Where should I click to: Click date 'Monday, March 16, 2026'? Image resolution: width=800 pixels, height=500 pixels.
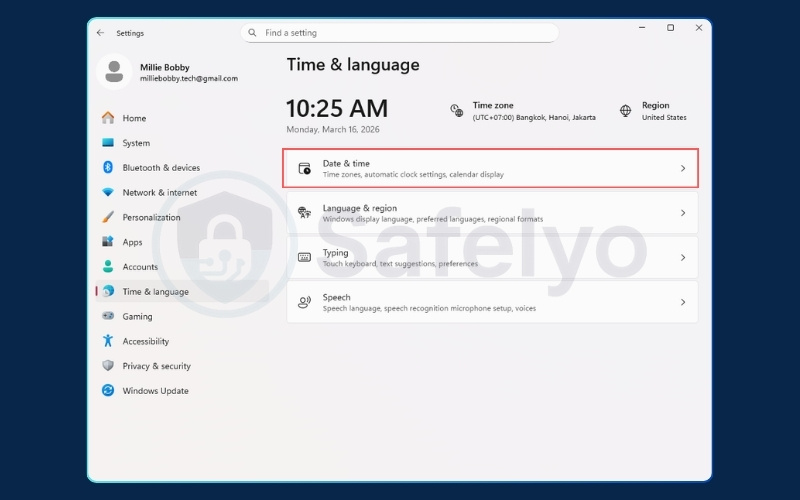333,130
